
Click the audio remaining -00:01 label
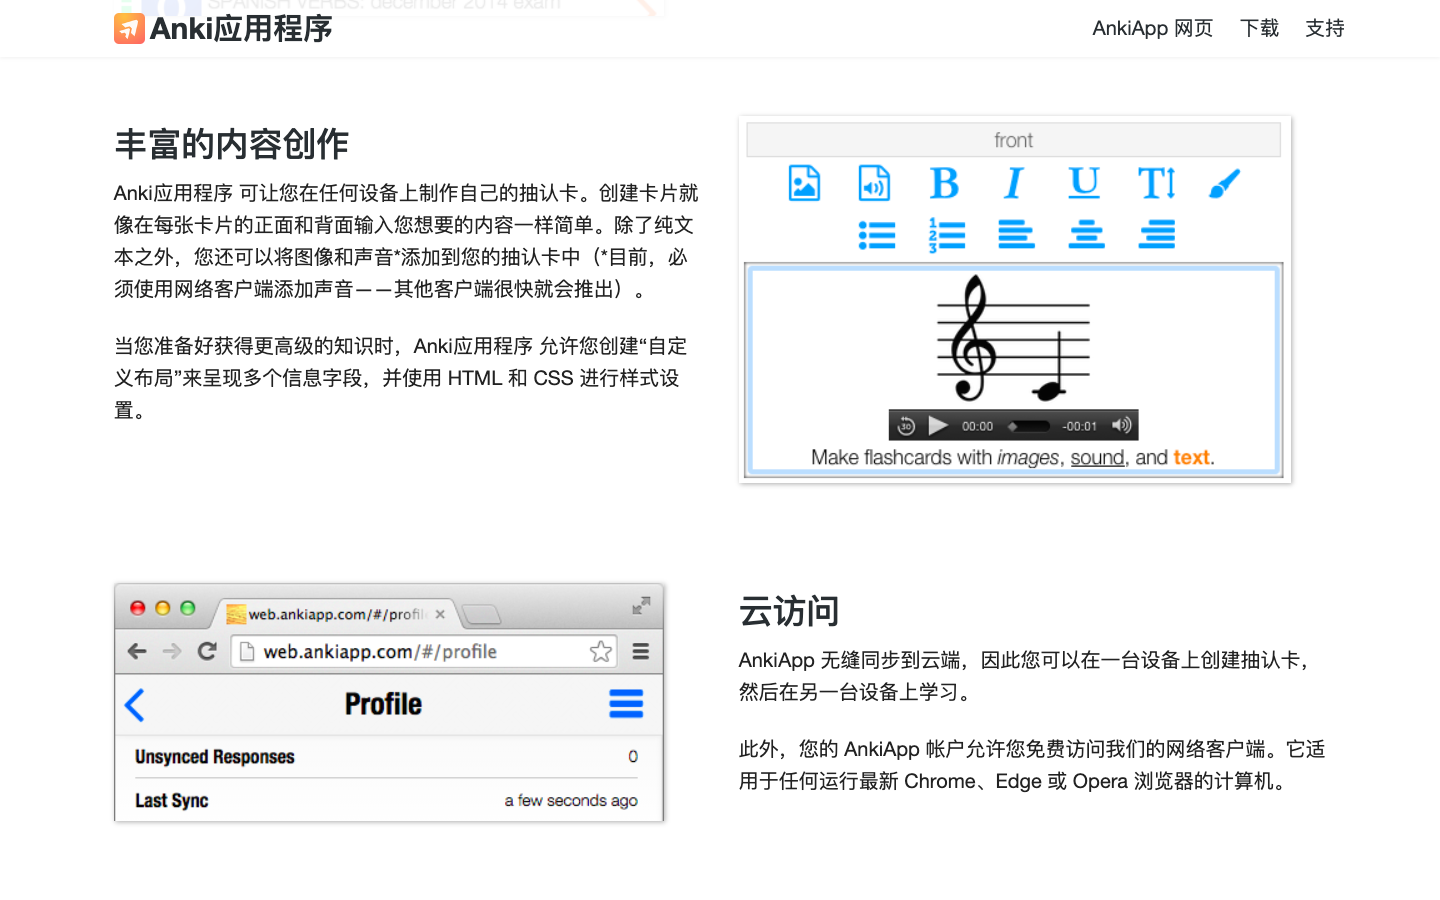(1079, 426)
